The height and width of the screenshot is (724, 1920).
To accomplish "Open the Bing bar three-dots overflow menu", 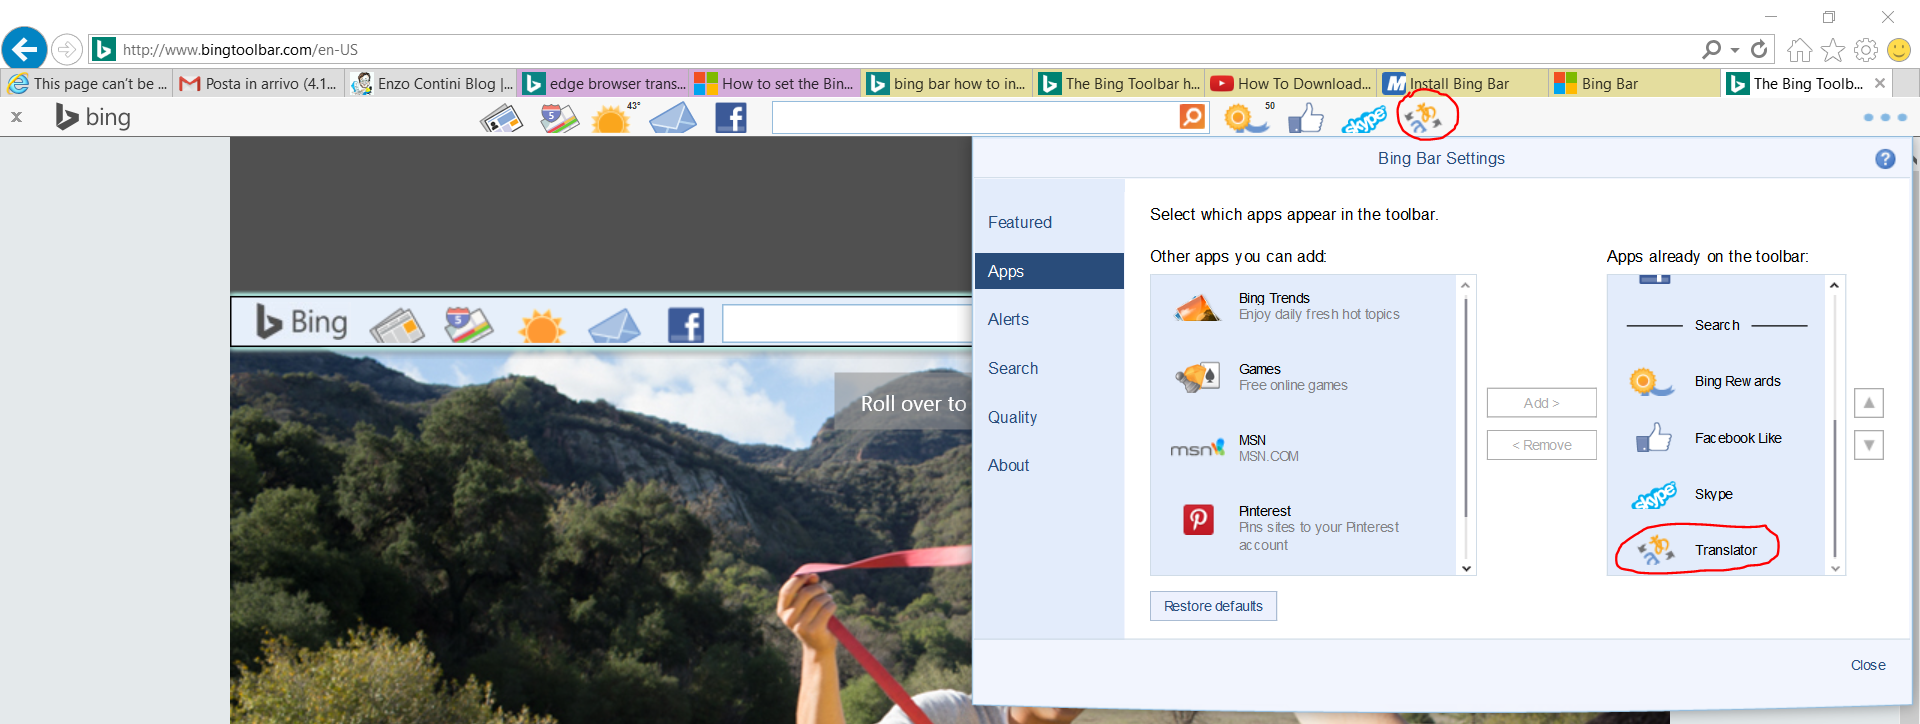I will [1885, 118].
